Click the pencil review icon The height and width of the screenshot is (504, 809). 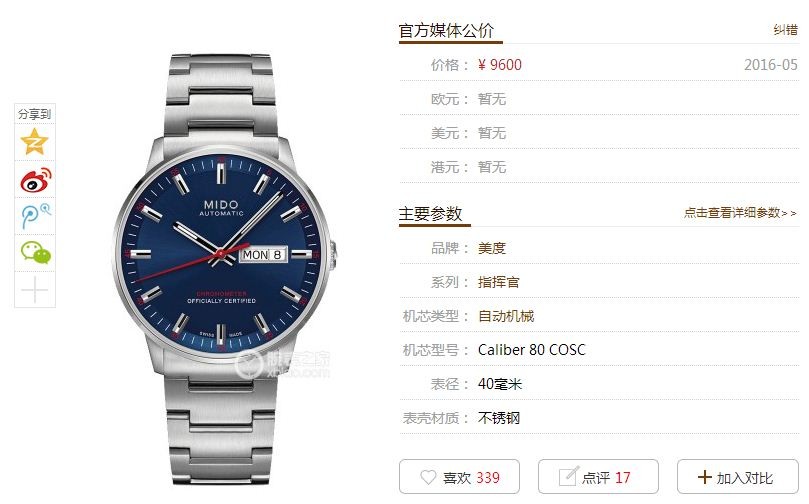pos(568,476)
